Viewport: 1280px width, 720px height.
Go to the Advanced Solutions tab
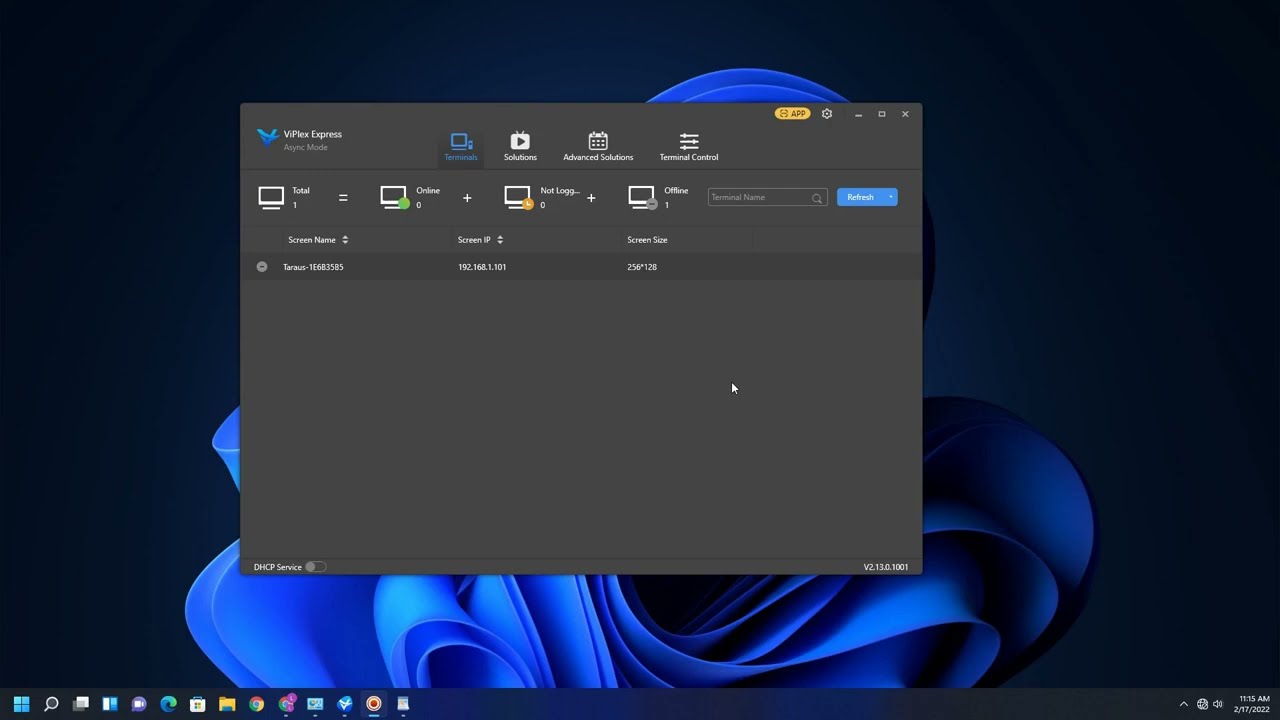598,146
